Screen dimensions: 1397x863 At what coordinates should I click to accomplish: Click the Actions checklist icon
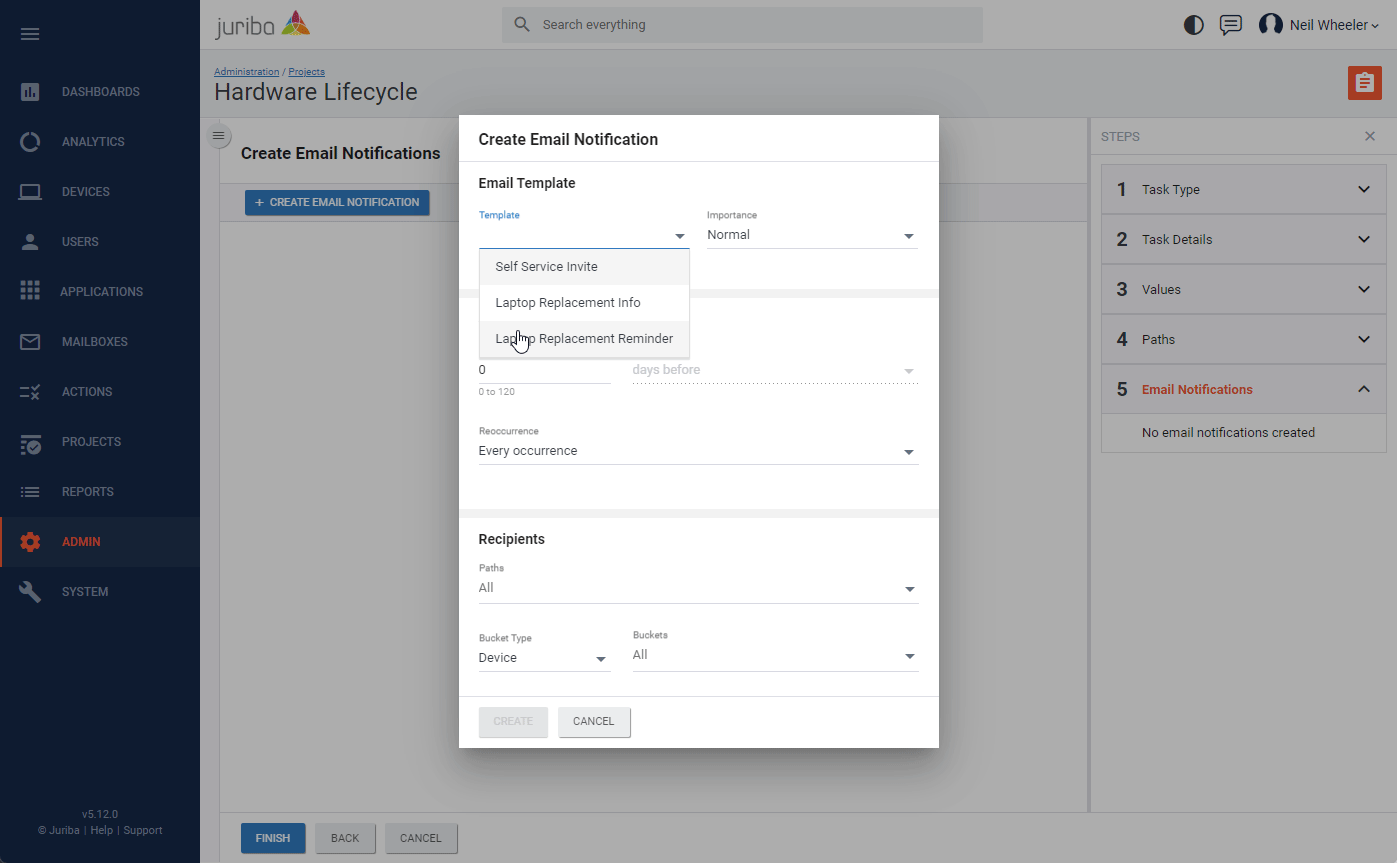(30, 392)
